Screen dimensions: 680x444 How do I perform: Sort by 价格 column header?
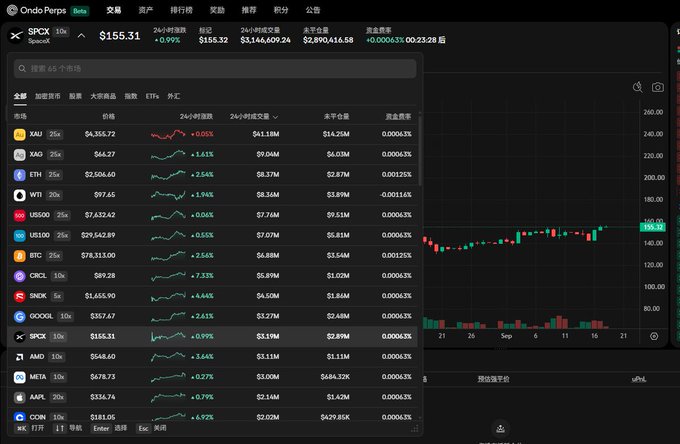point(108,116)
